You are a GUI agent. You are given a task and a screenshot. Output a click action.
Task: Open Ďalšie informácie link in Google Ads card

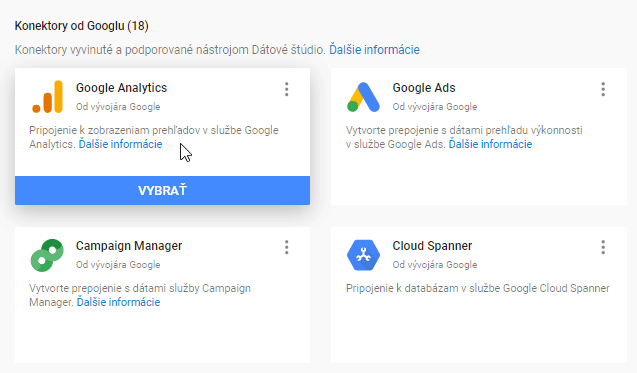(x=490, y=144)
